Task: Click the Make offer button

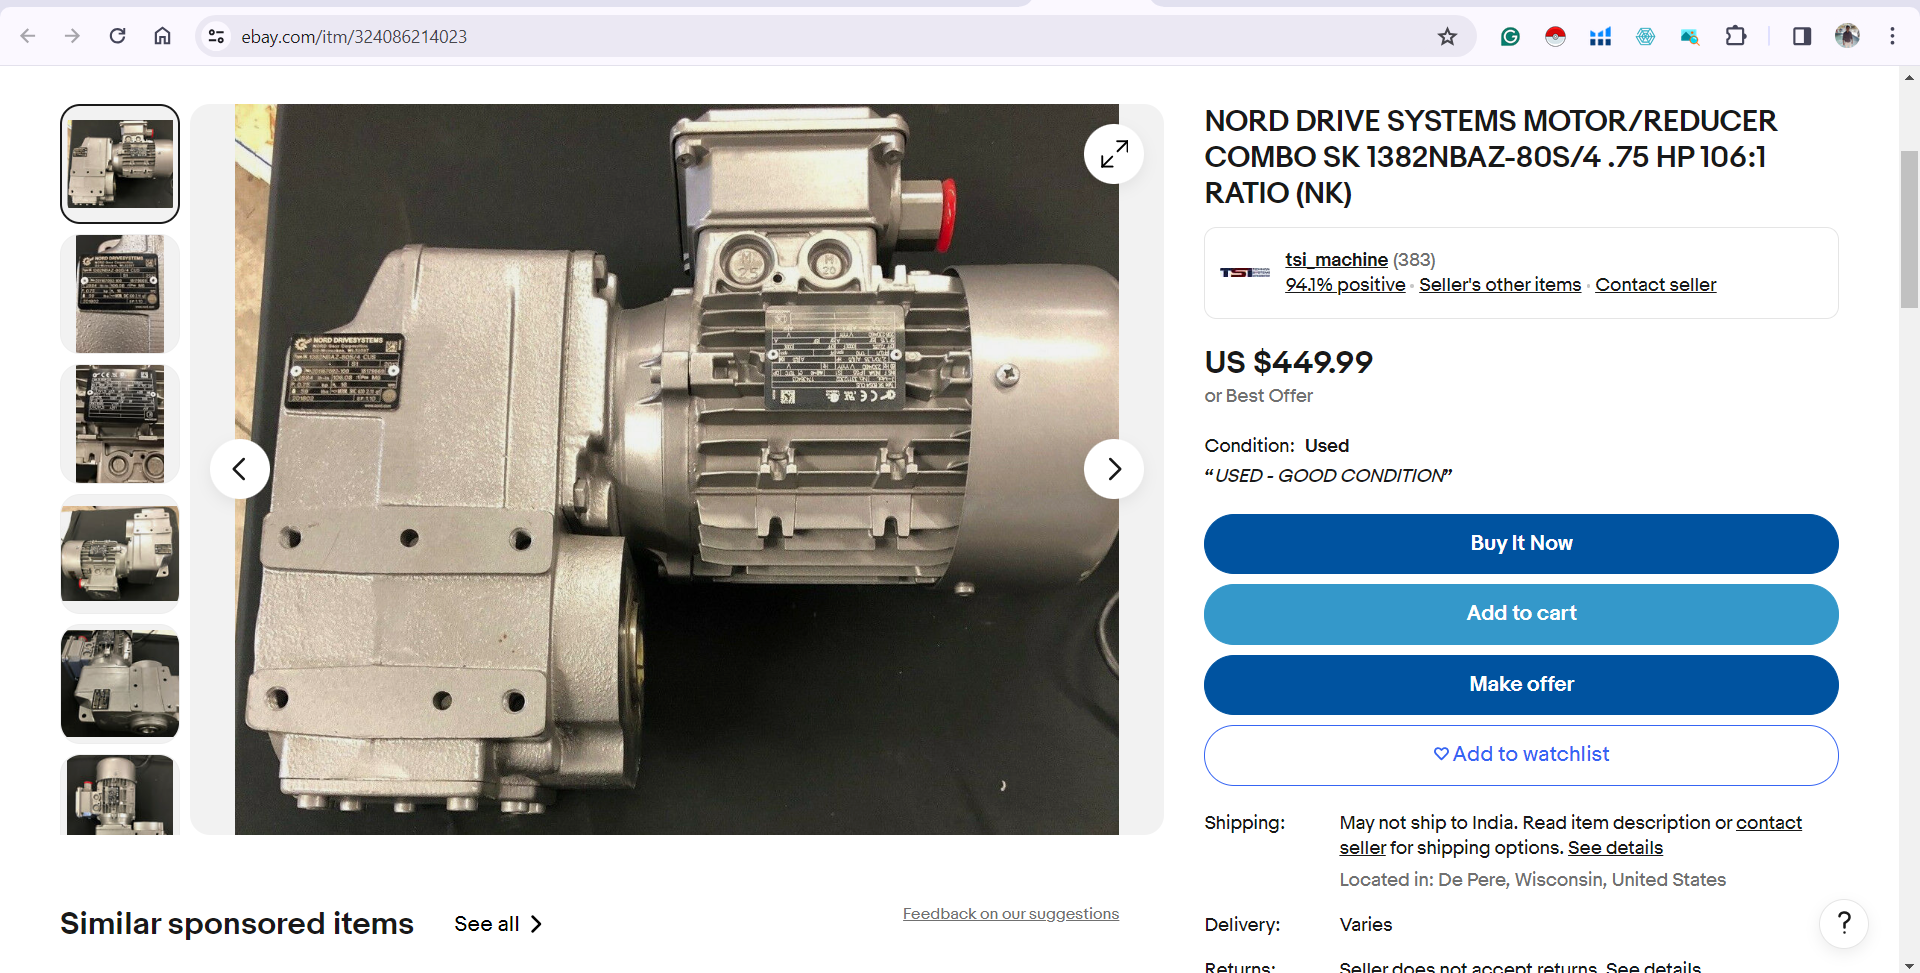Action: pos(1521,685)
